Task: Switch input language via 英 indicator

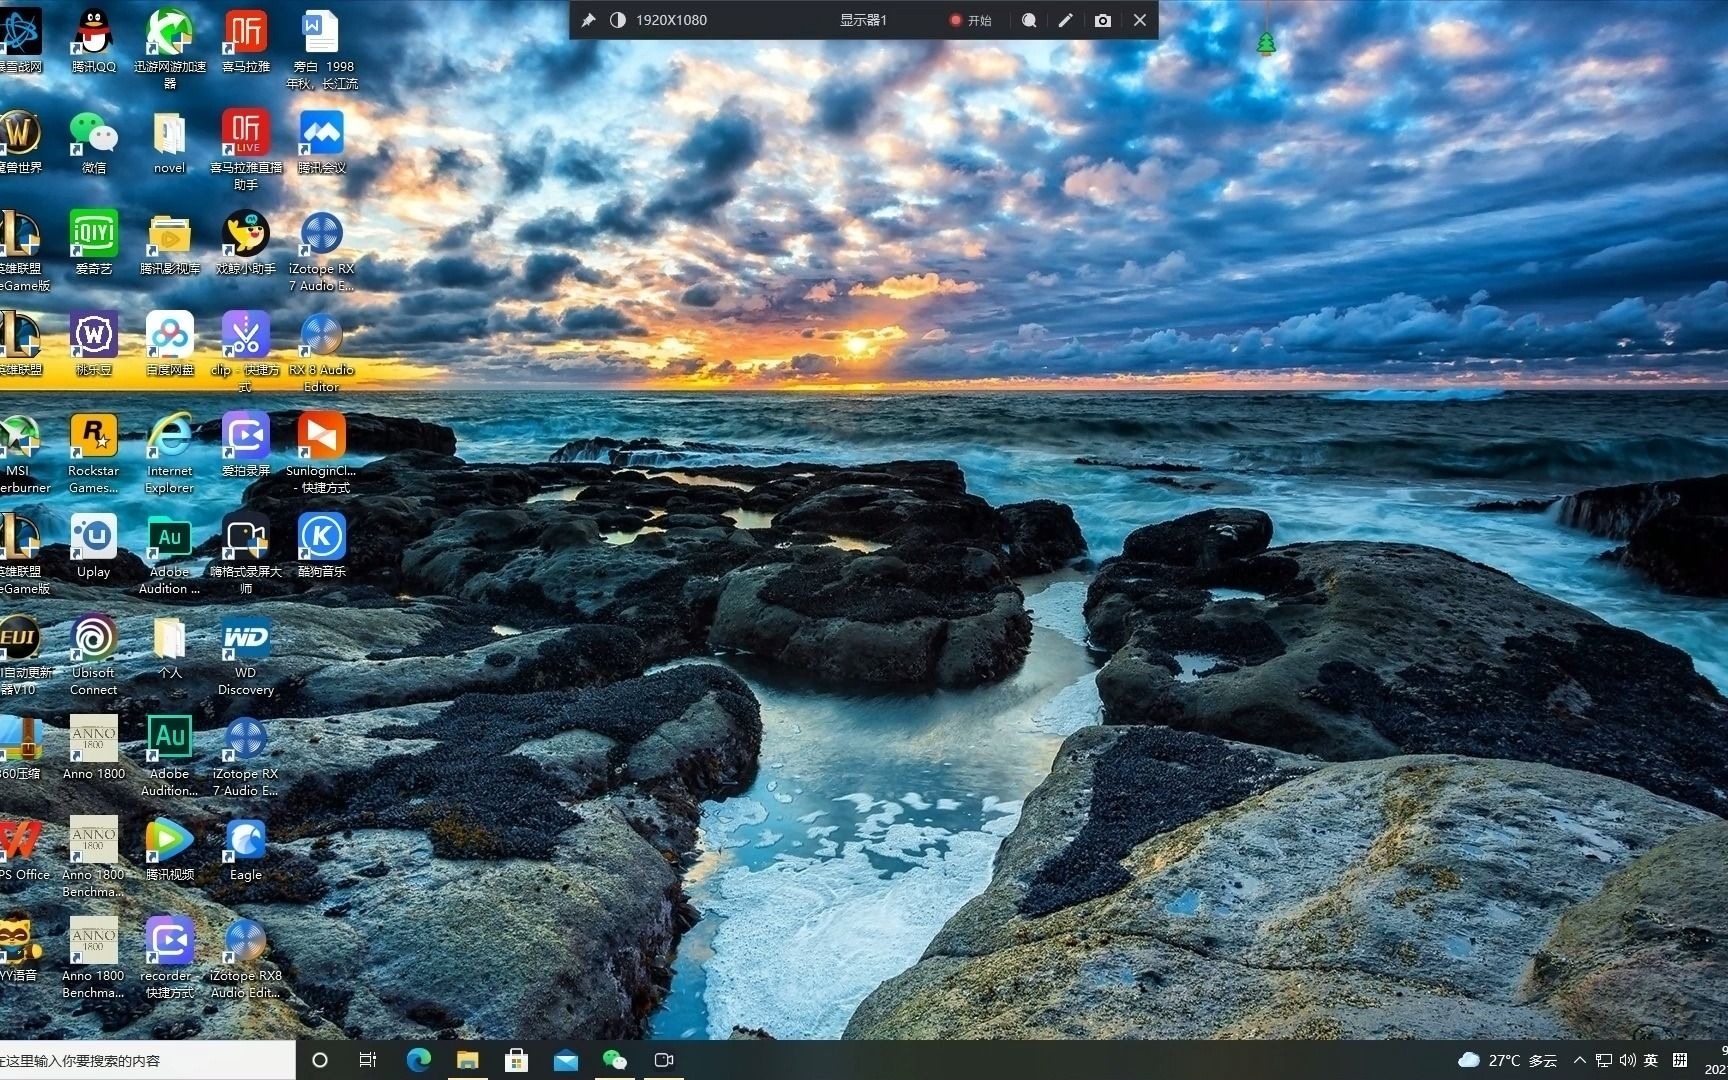Action: tap(1651, 1060)
